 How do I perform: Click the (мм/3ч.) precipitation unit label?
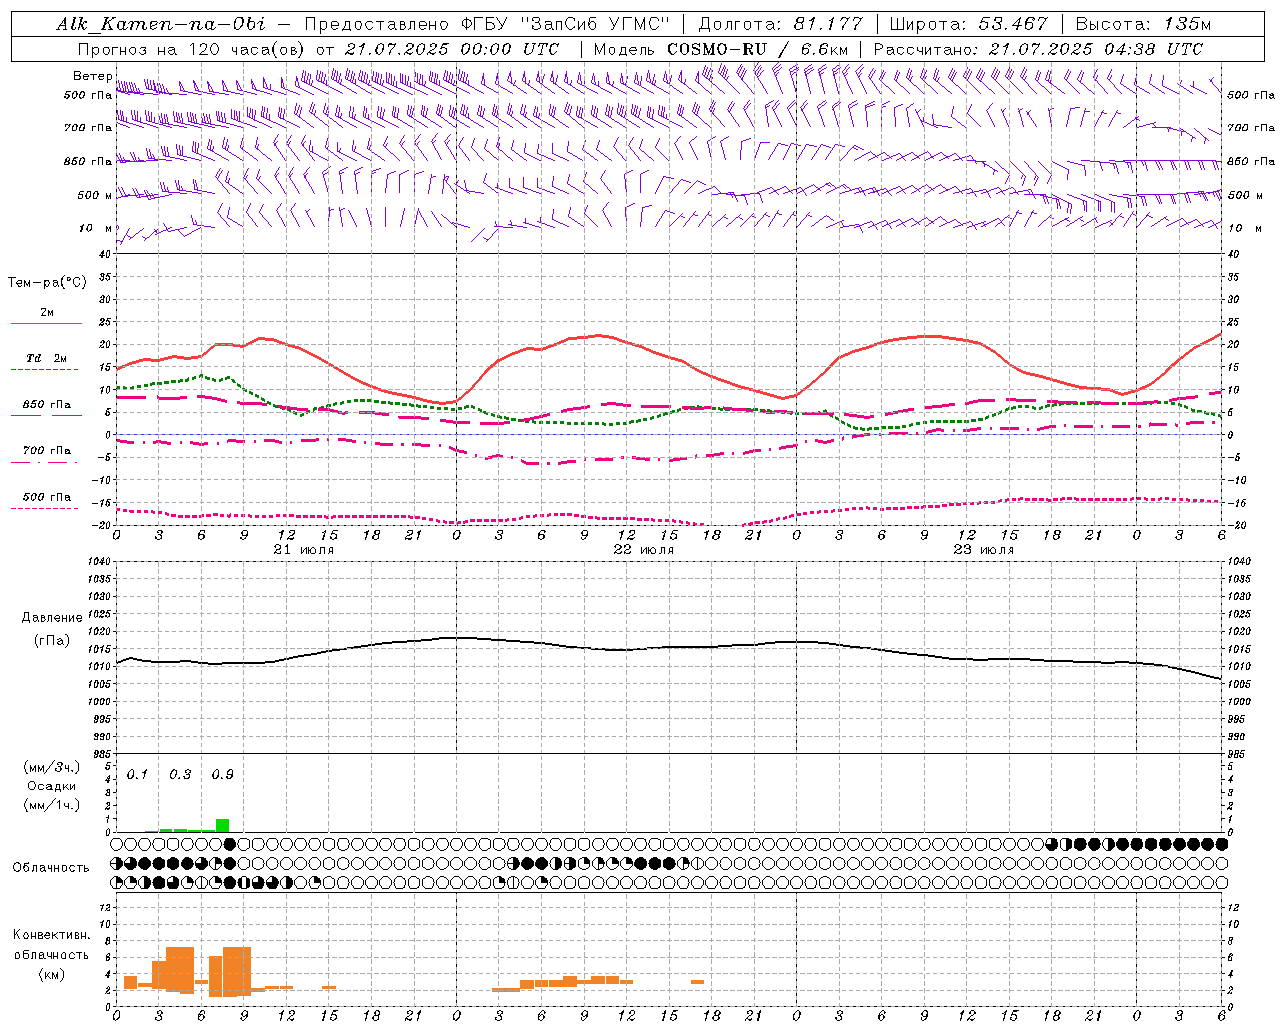point(52,767)
